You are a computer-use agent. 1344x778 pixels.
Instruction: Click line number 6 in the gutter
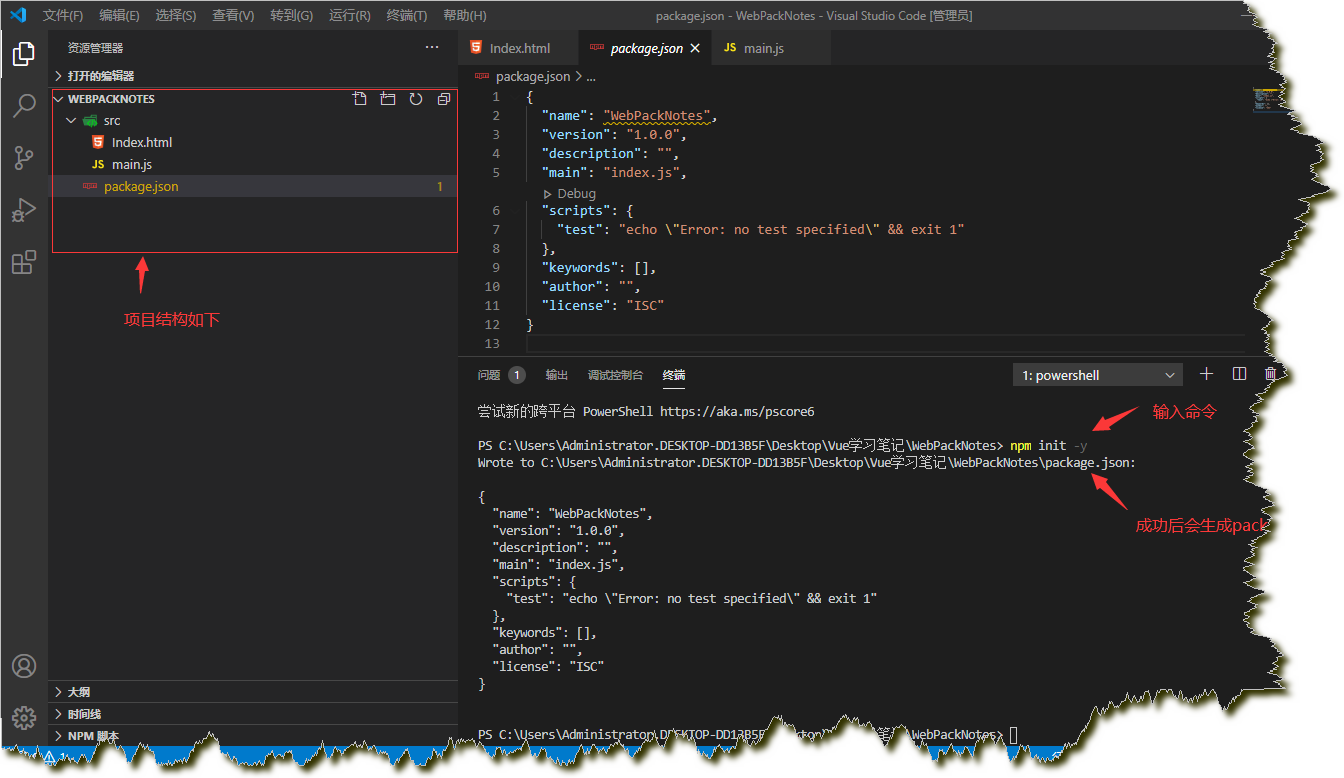coord(496,210)
